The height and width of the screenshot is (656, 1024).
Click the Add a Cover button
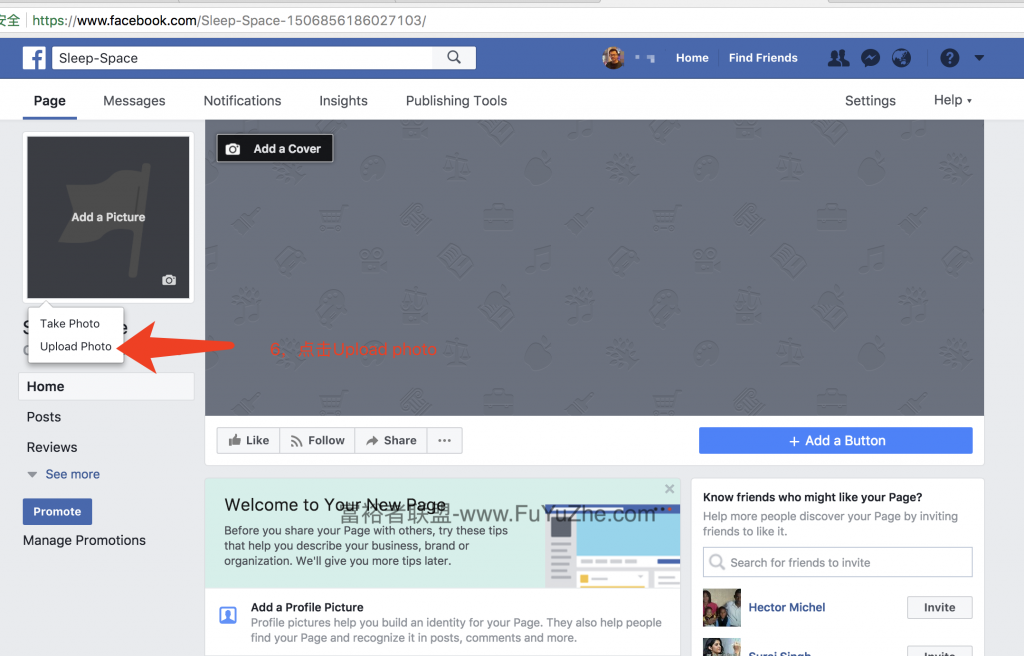pyautogui.click(x=275, y=148)
